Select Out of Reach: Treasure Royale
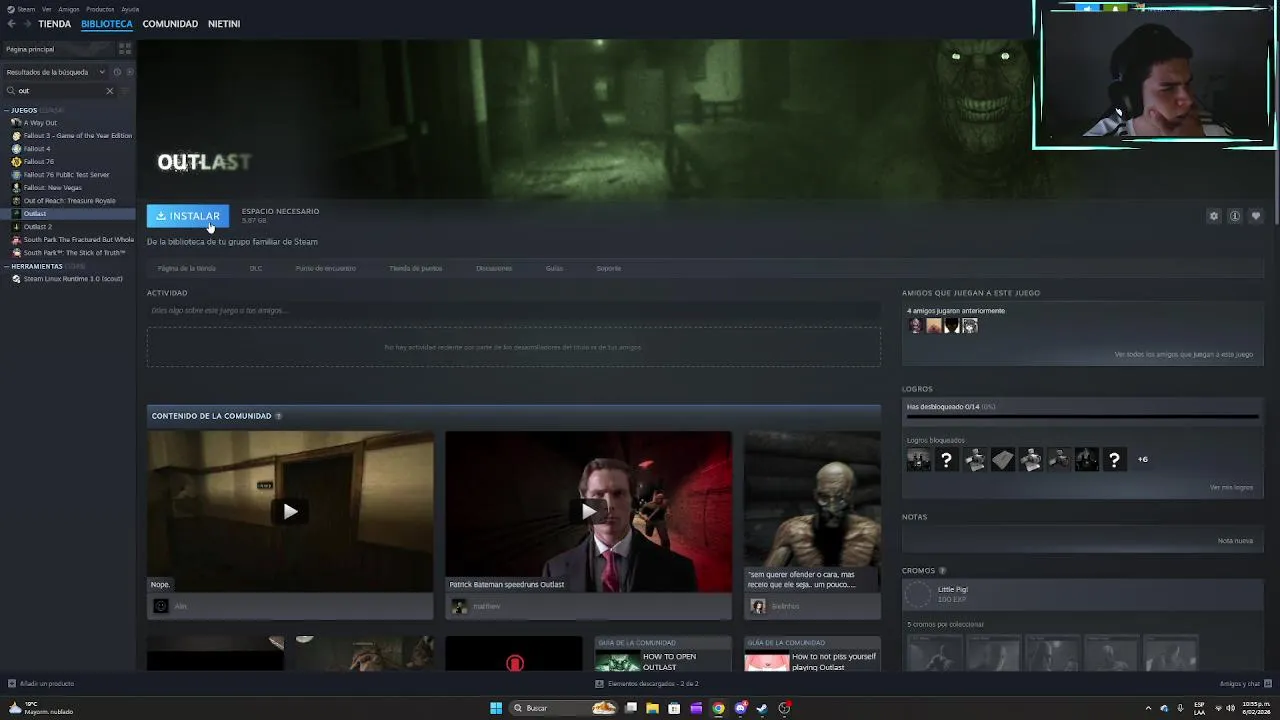The width and height of the screenshot is (1280, 720). 68,201
